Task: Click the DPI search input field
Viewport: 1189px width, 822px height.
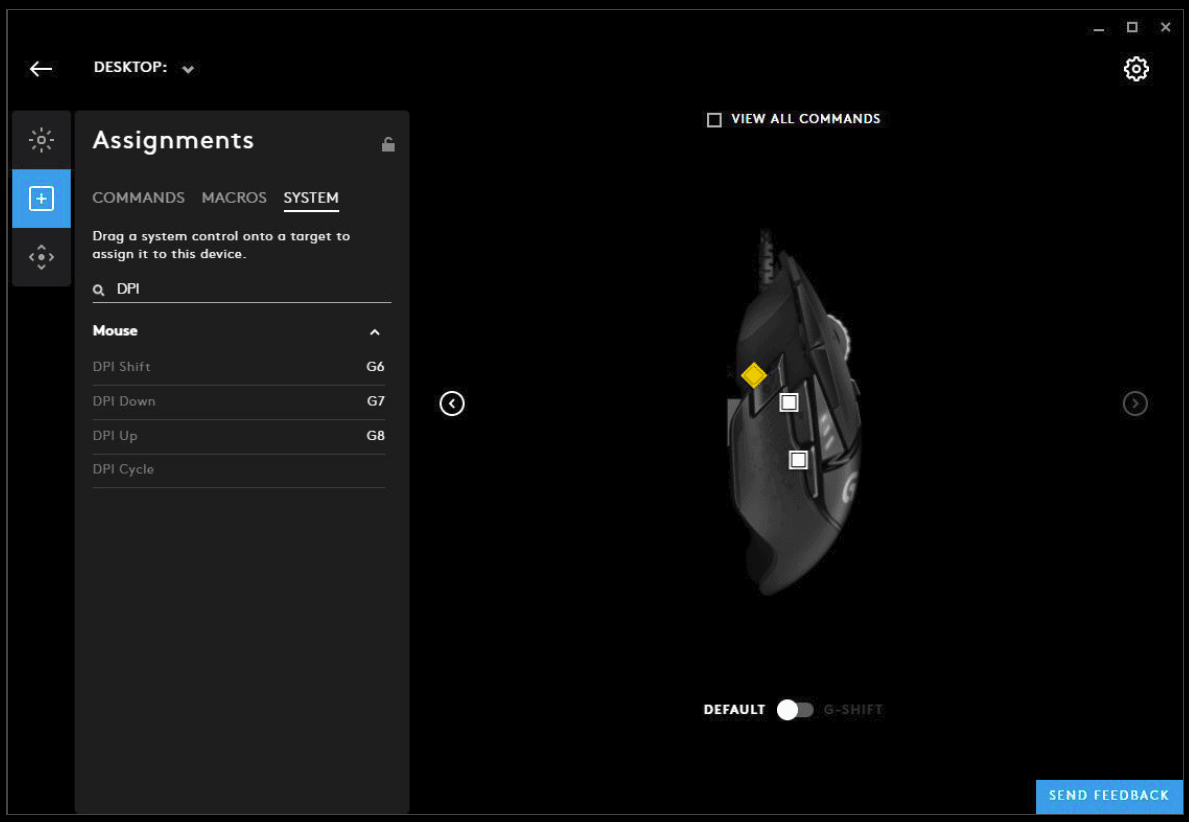Action: click(250, 289)
